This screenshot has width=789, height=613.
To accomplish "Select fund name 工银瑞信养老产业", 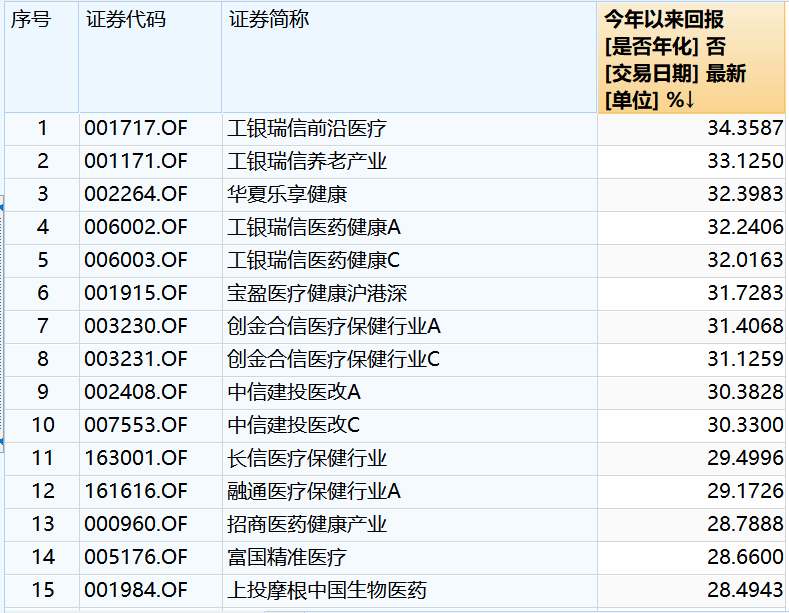I will pyautogui.click(x=306, y=162).
